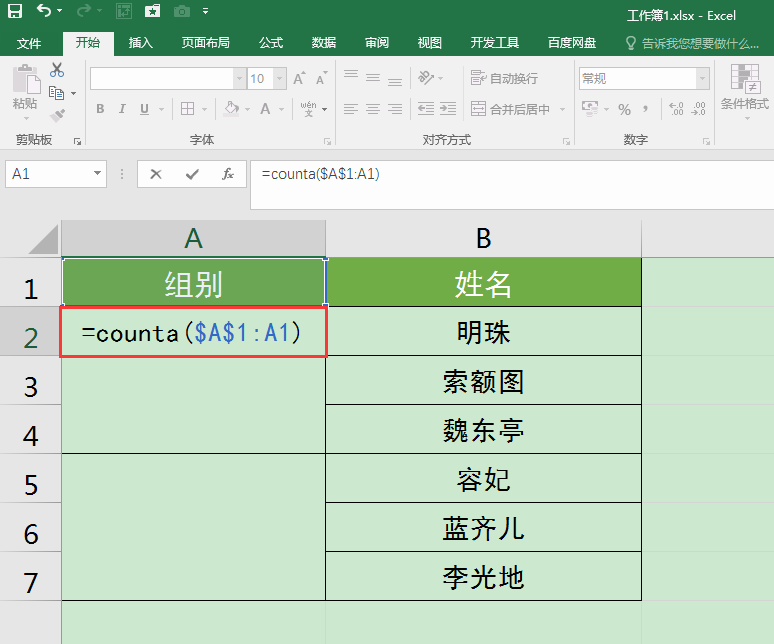Select row 5 header
Image resolution: width=774 pixels, height=644 pixels.
tap(31, 478)
